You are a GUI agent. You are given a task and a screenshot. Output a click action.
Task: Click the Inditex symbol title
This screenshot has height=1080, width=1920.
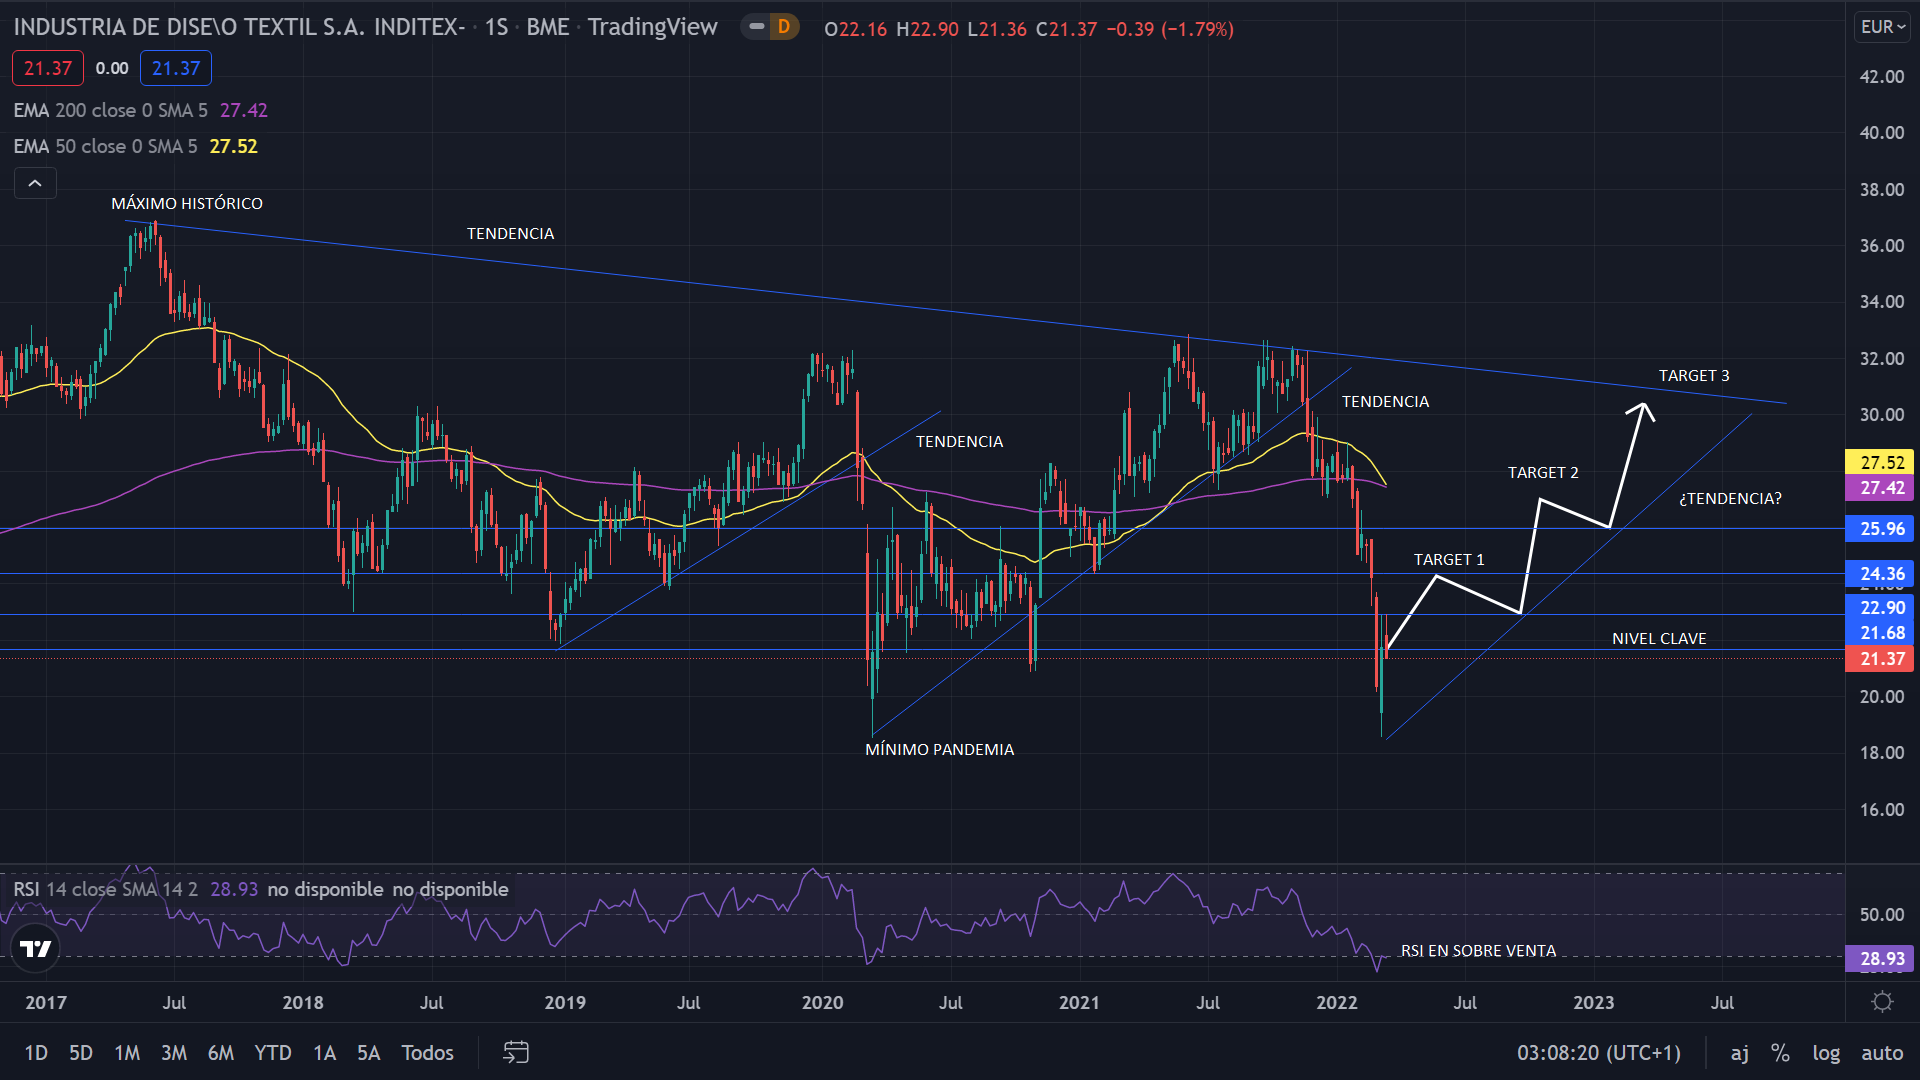point(239,27)
